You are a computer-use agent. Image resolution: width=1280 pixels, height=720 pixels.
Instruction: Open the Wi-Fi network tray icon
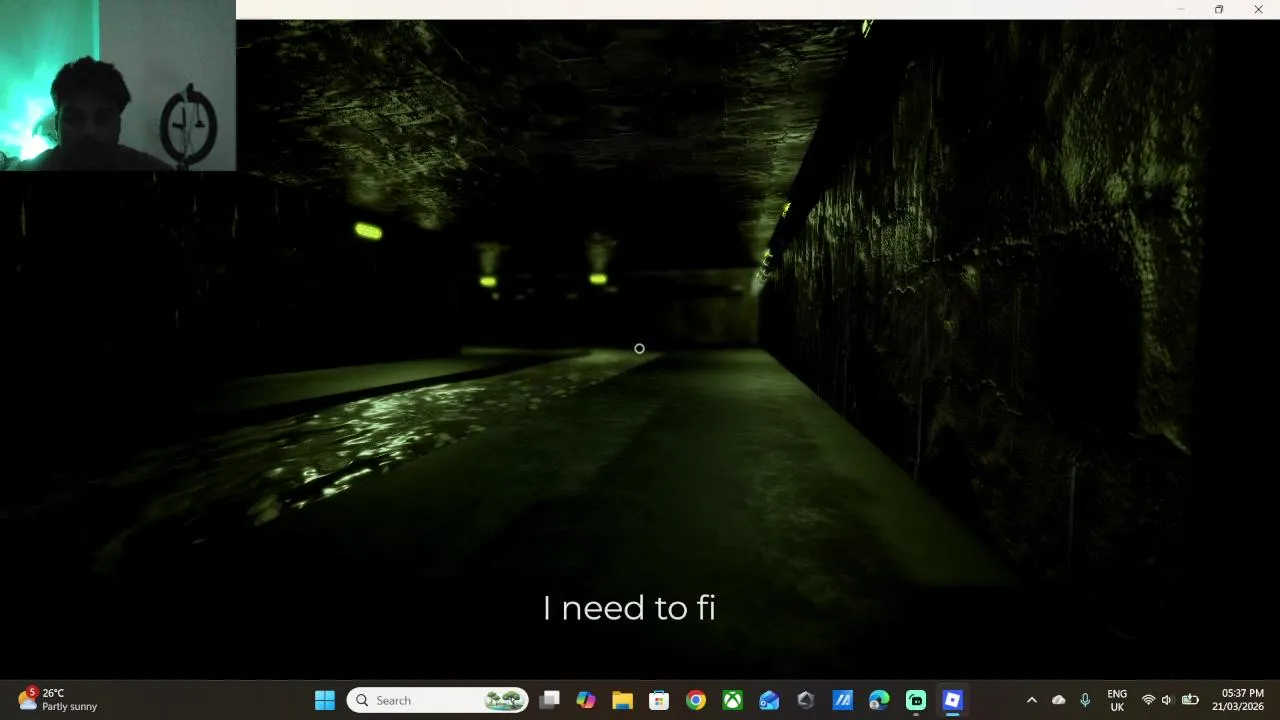point(1148,700)
